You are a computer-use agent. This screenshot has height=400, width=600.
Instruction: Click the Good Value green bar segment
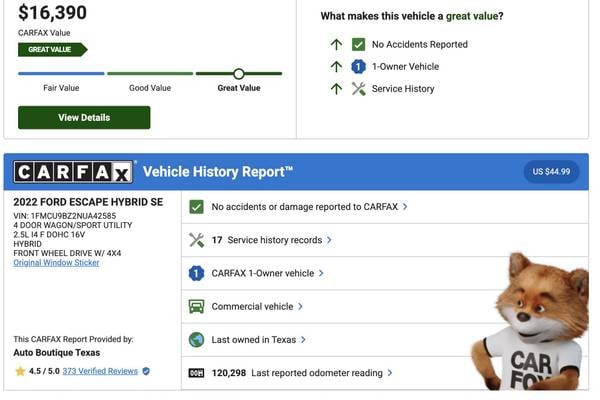pos(150,73)
